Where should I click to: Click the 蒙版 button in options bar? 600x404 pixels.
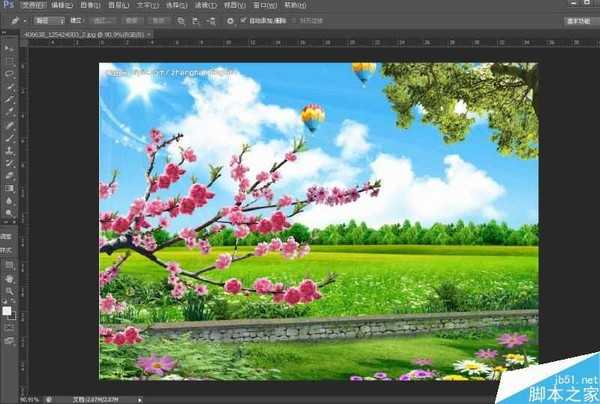(x=132, y=19)
